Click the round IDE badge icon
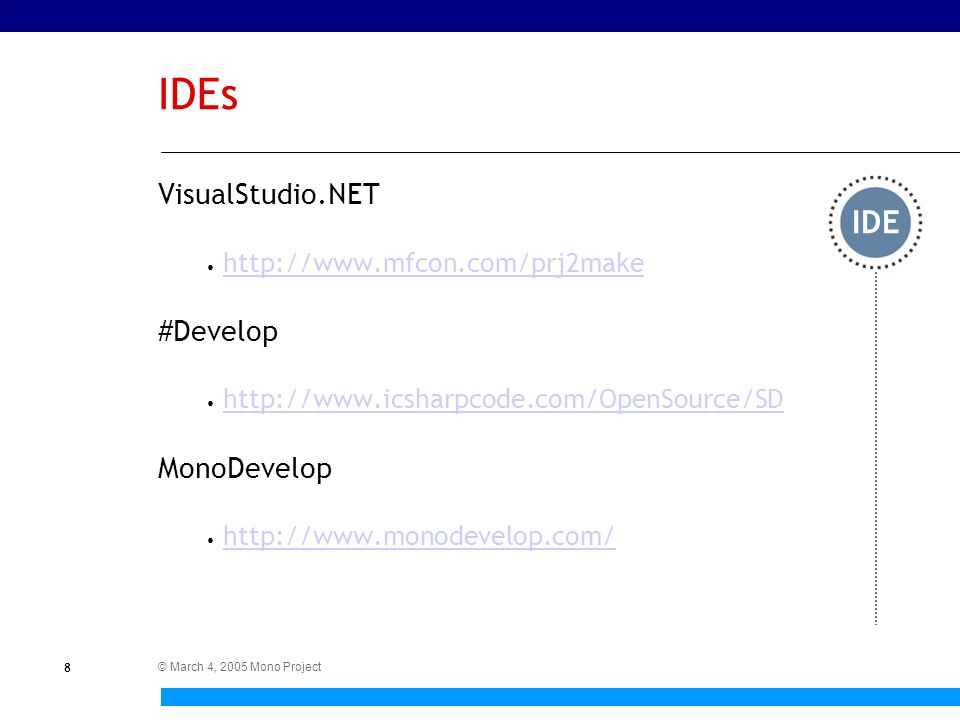The width and height of the screenshot is (960, 720). 876,222
